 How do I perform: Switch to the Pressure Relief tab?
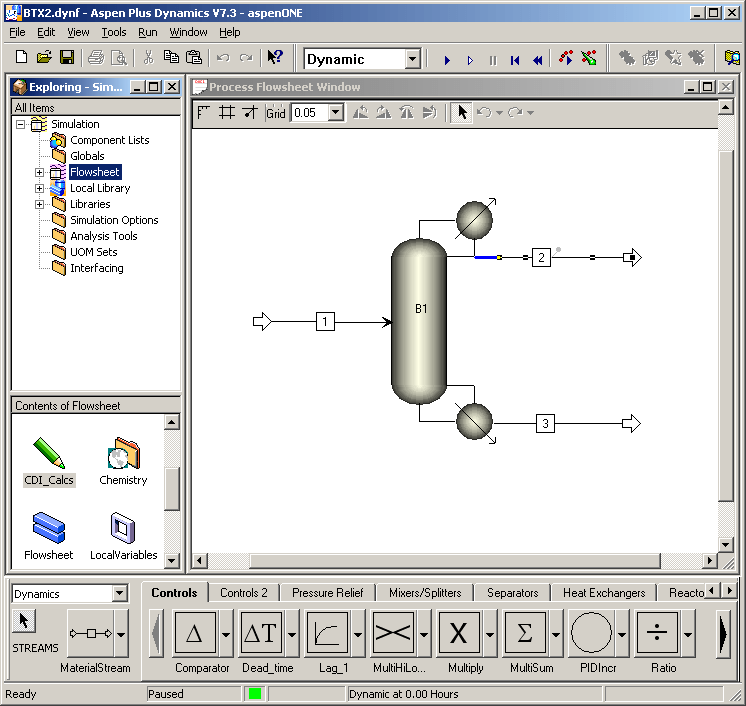[x=327, y=593]
